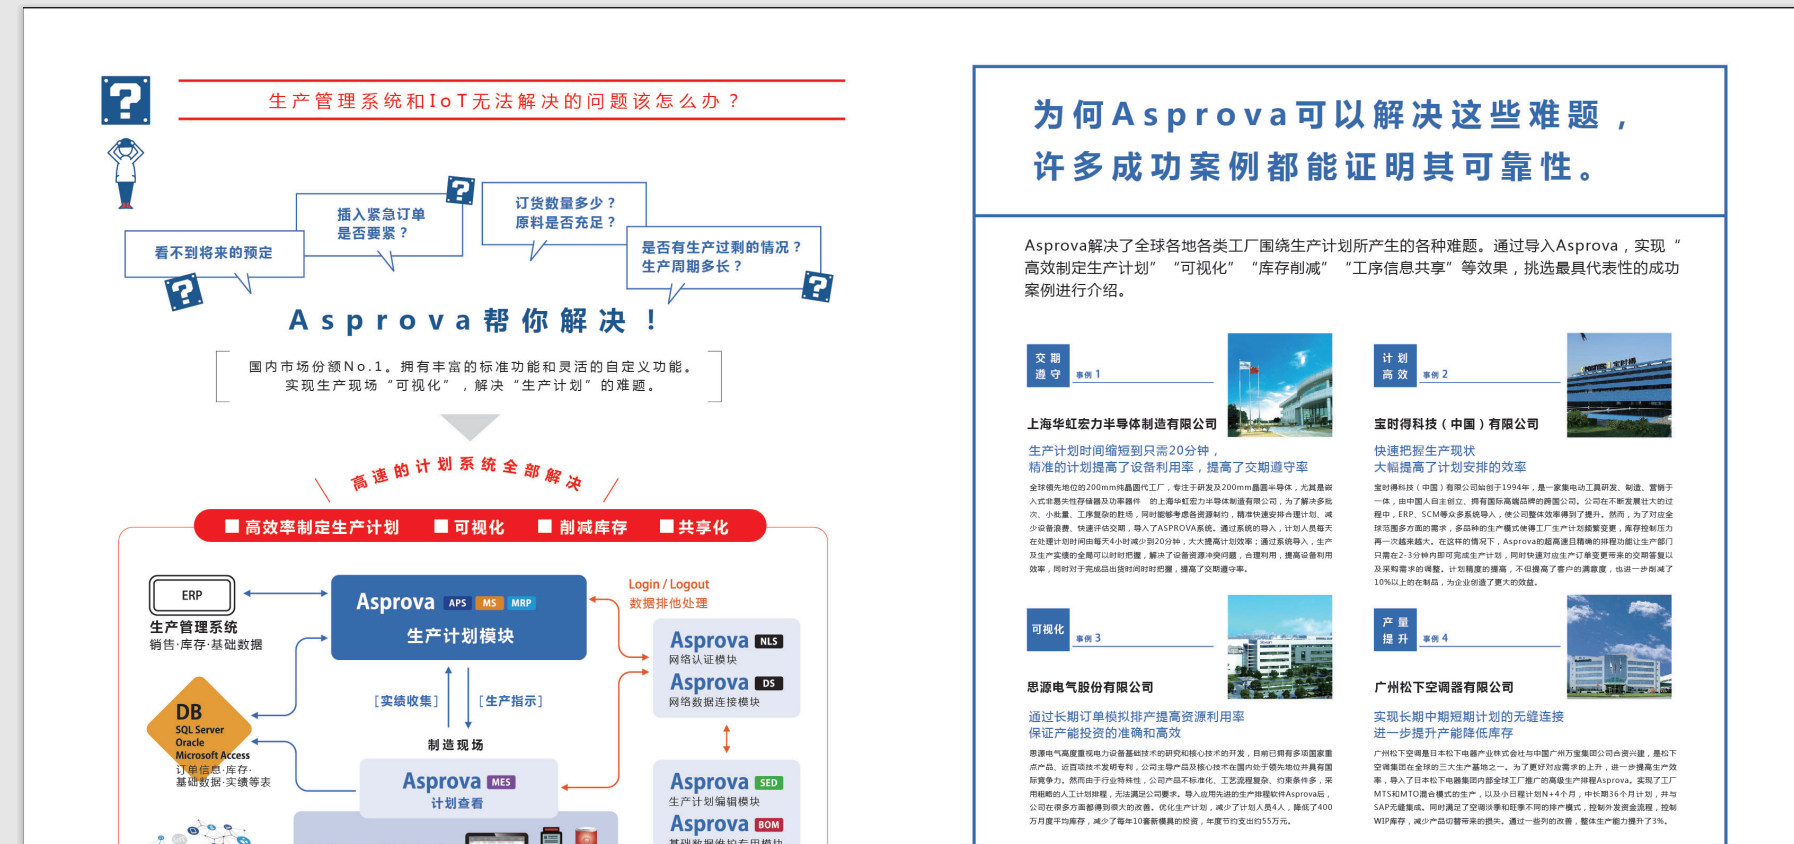Select the orange DB hexagon icon
Viewport: 1794px width, 844px height.
(x=200, y=728)
